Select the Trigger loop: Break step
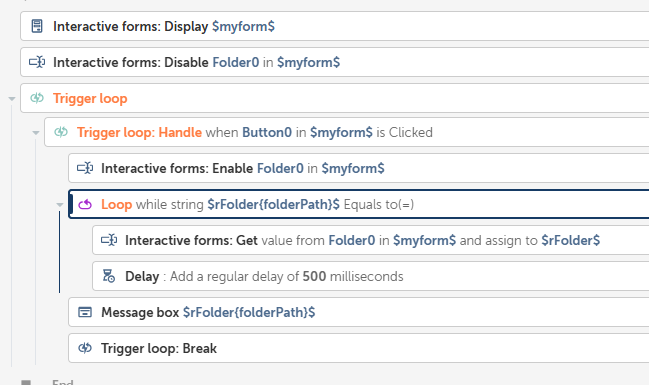Viewport: 649px width, 385px height. 358,348
